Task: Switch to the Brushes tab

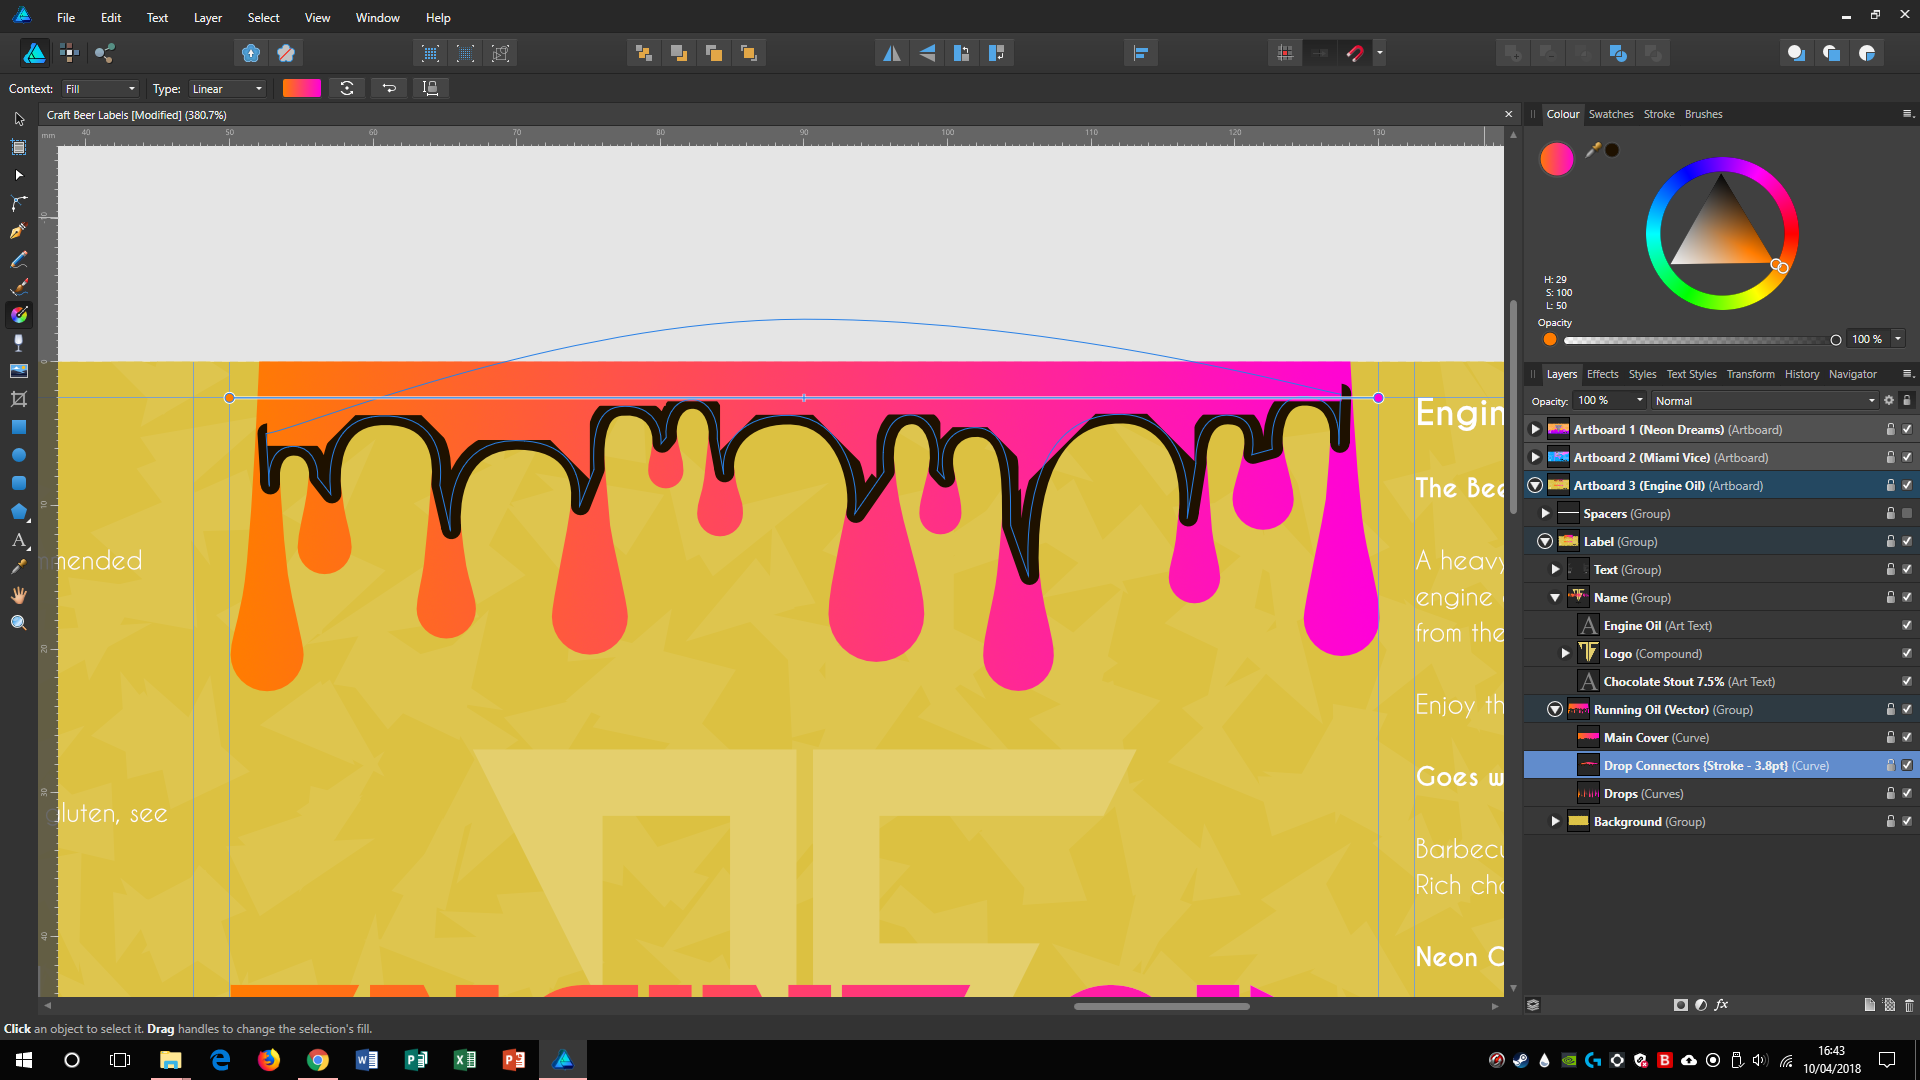Action: (1703, 114)
